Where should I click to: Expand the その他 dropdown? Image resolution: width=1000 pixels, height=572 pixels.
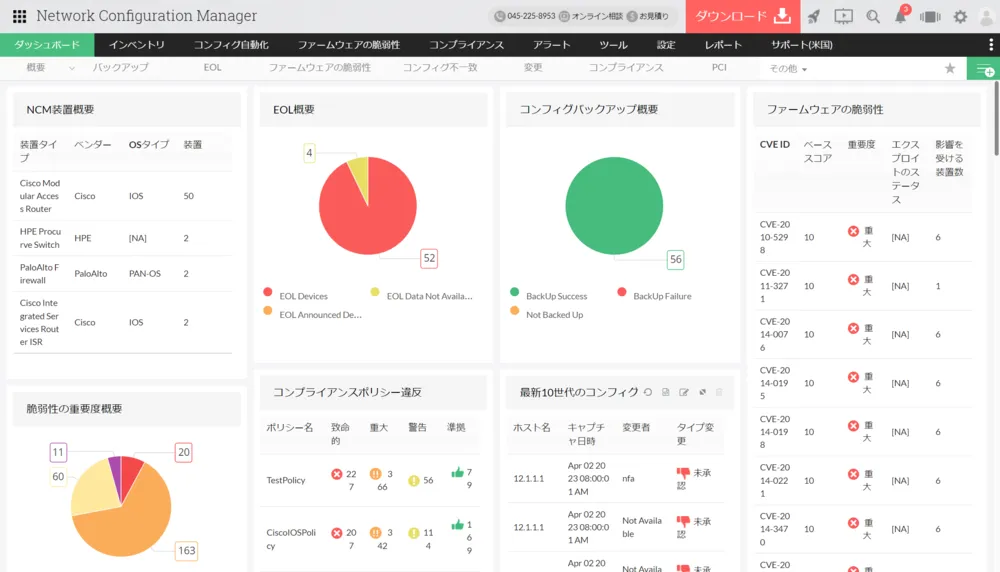coord(788,69)
